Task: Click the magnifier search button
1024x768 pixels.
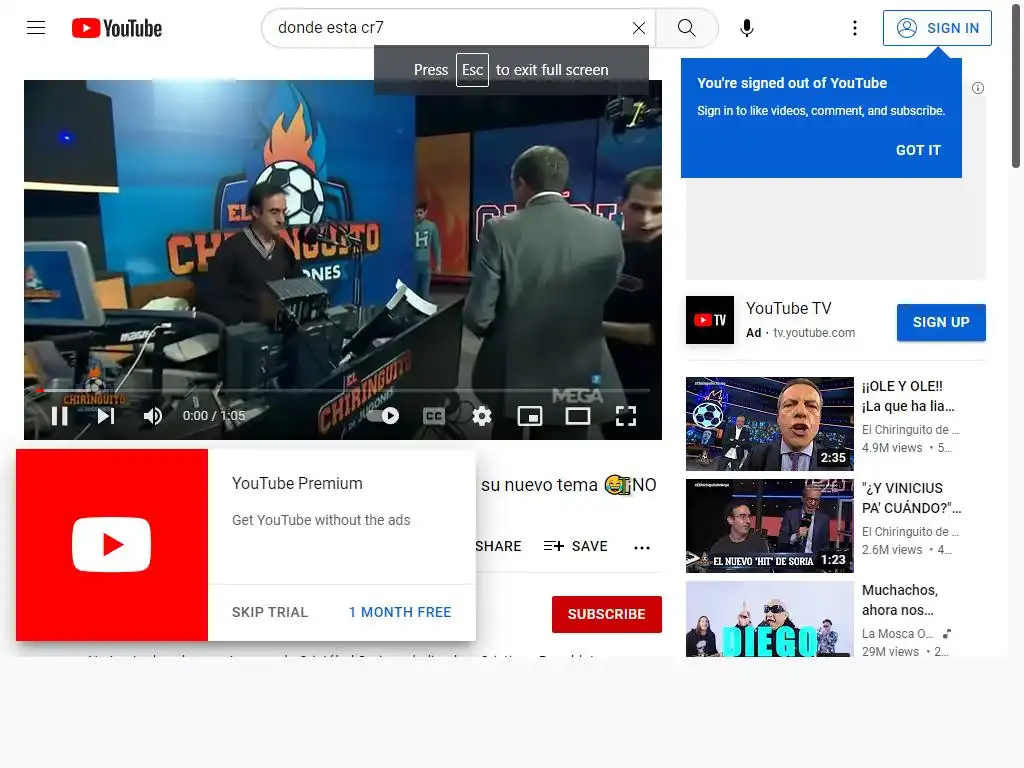Action: 686,27
